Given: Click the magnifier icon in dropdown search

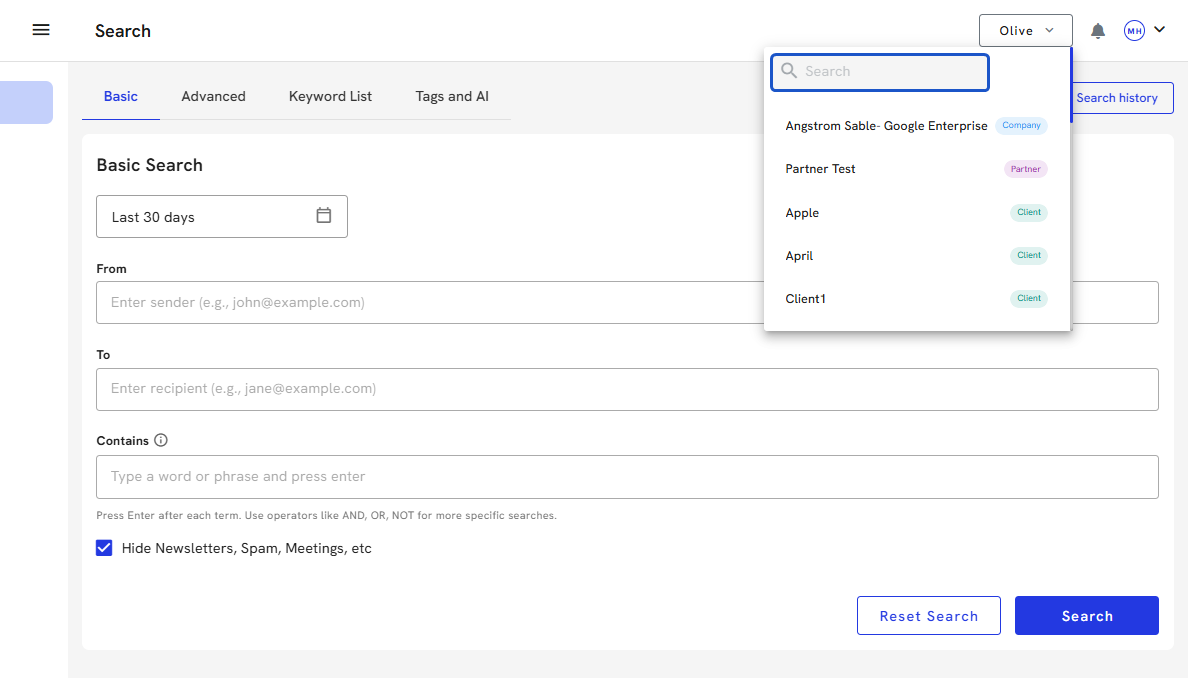Looking at the screenshot, I should tap(789, 71).
